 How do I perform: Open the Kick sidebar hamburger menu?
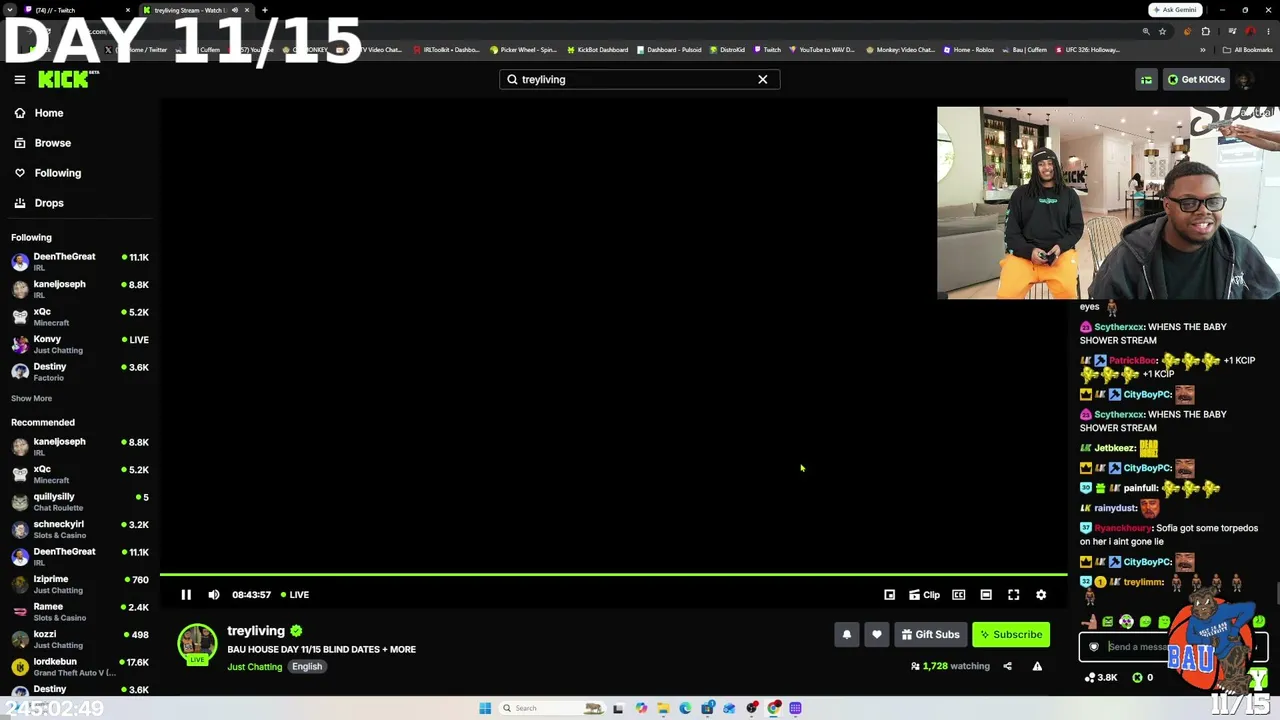(20, 79)
